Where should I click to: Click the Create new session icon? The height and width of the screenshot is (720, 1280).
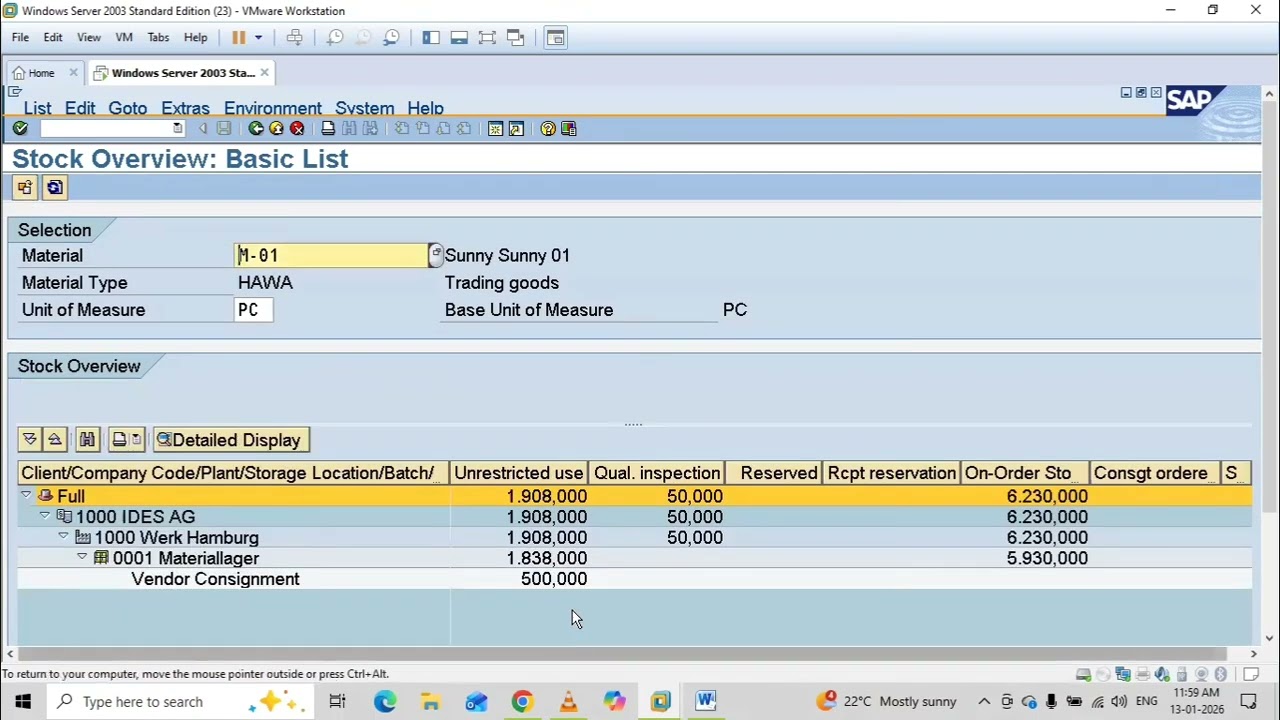[x=495, y=128]
